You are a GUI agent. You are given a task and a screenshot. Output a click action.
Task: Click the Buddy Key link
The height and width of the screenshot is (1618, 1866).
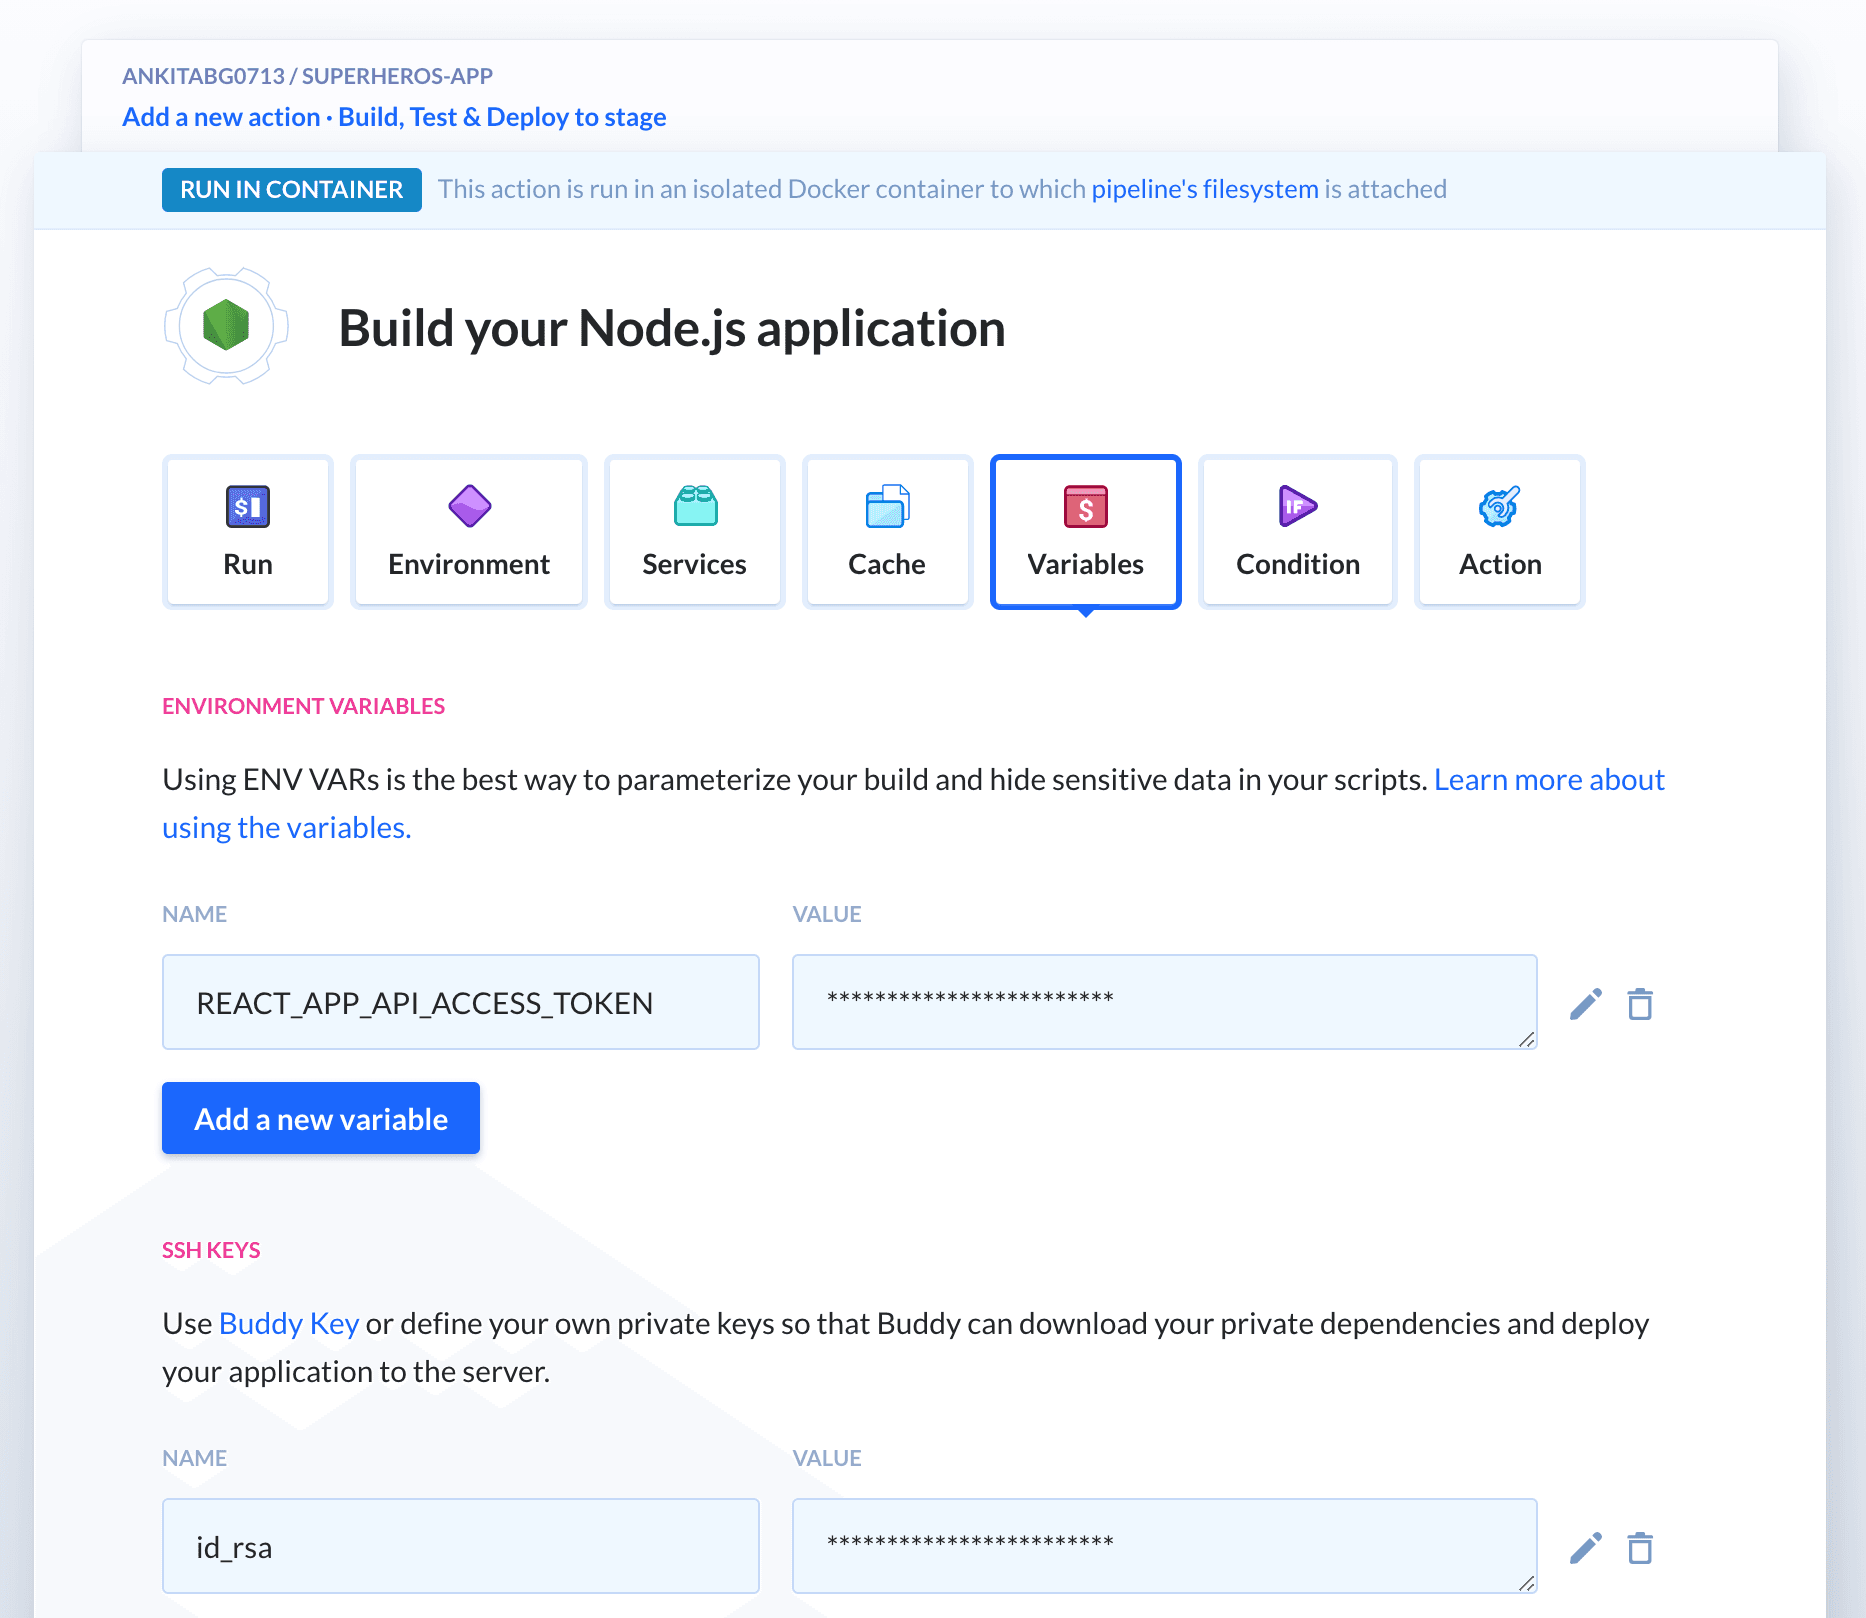pyautogui.click(x=288, y=1323)
